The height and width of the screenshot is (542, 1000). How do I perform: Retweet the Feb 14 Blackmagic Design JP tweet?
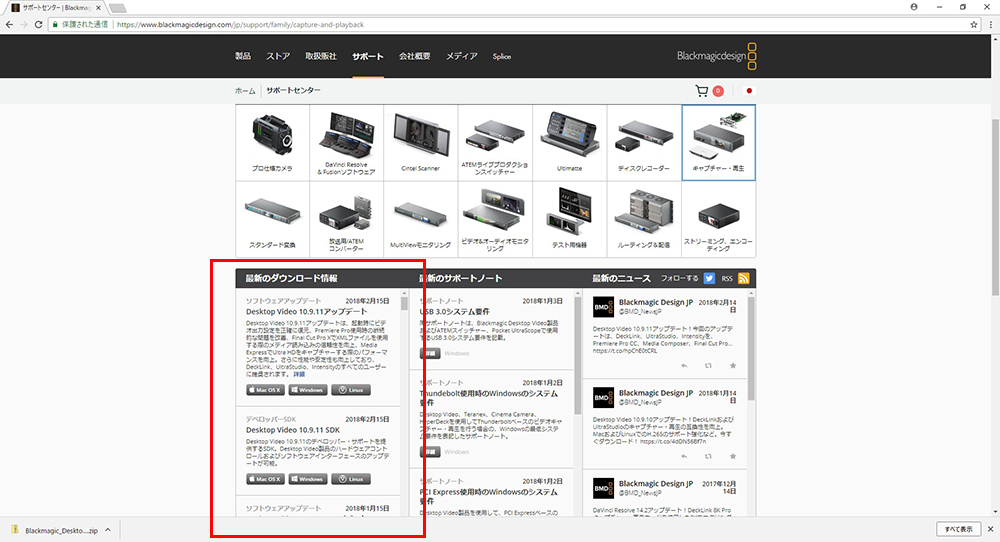click(708, 366)
